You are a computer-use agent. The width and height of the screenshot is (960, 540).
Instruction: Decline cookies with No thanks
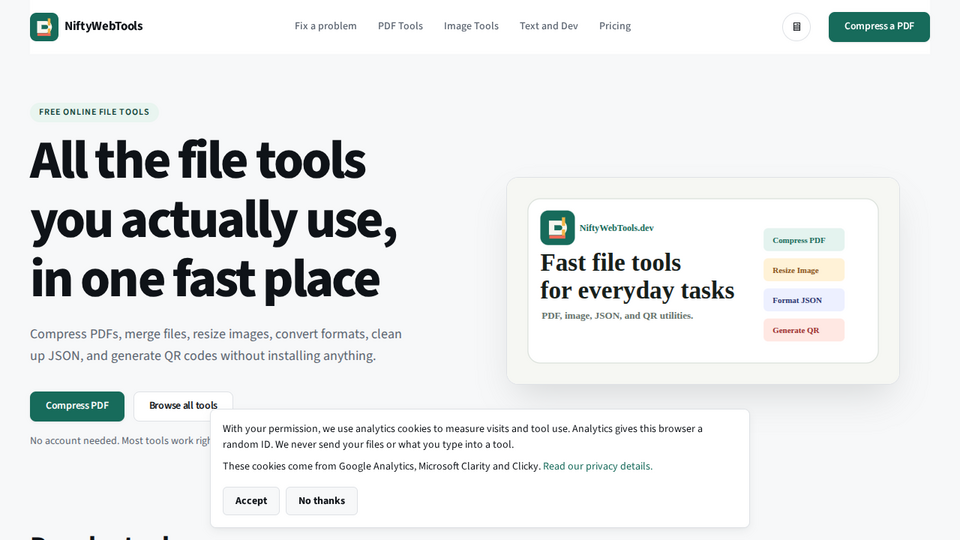coord(321,501)
